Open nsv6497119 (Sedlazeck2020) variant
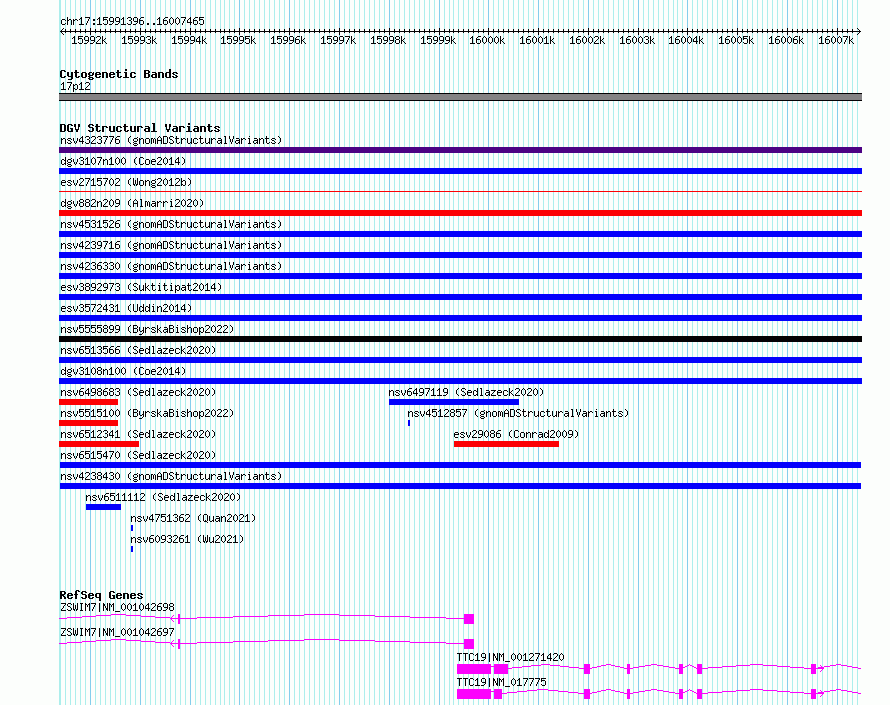The height and width of the screenshot is (705, 890). coord(466,392)
